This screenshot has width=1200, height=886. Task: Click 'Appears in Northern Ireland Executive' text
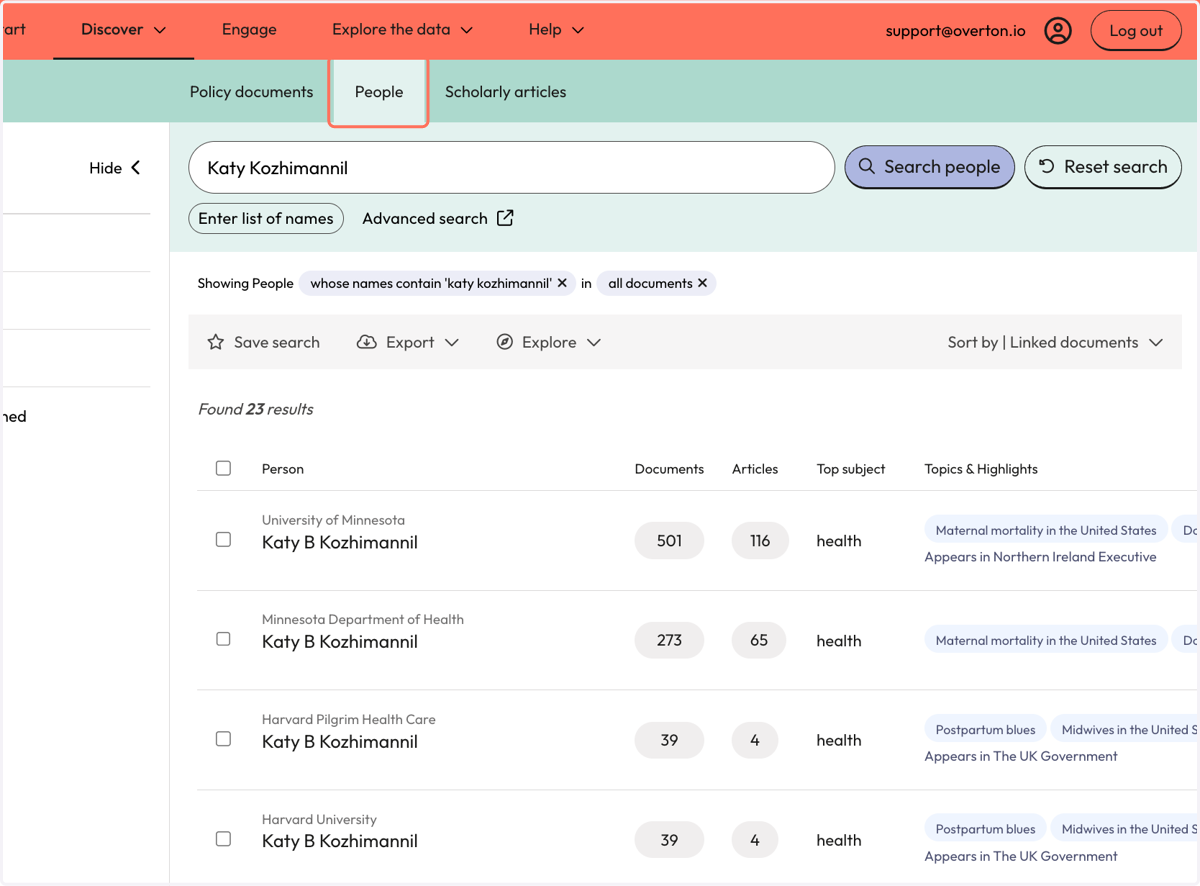pos(1040,557)
